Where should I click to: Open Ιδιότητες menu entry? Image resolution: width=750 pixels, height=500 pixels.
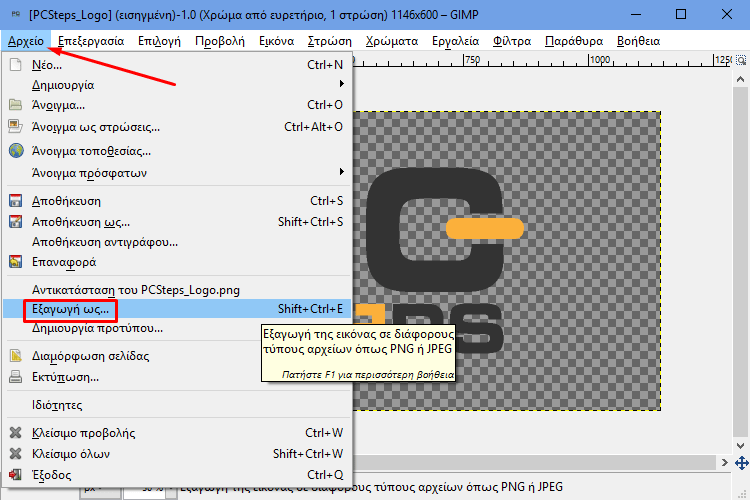[x=177, y=405]
